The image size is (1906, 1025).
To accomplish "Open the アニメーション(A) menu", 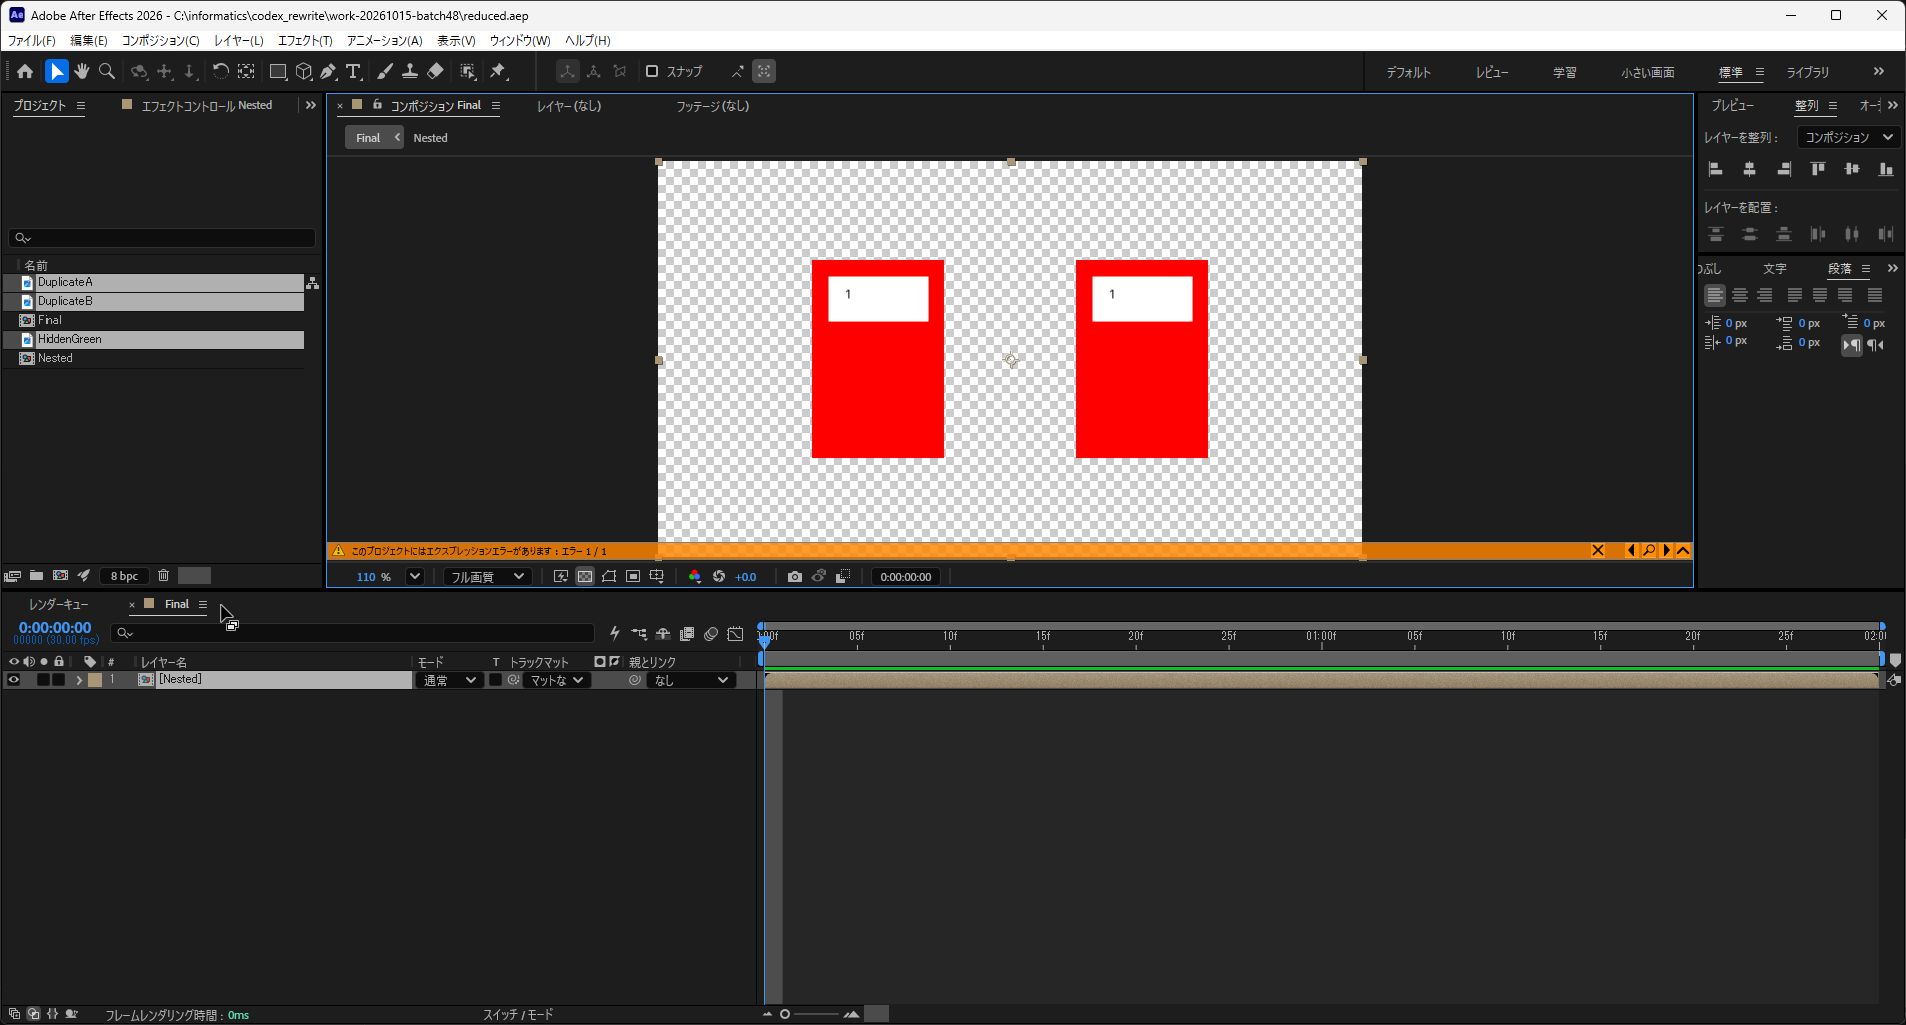I will (384, 40).
